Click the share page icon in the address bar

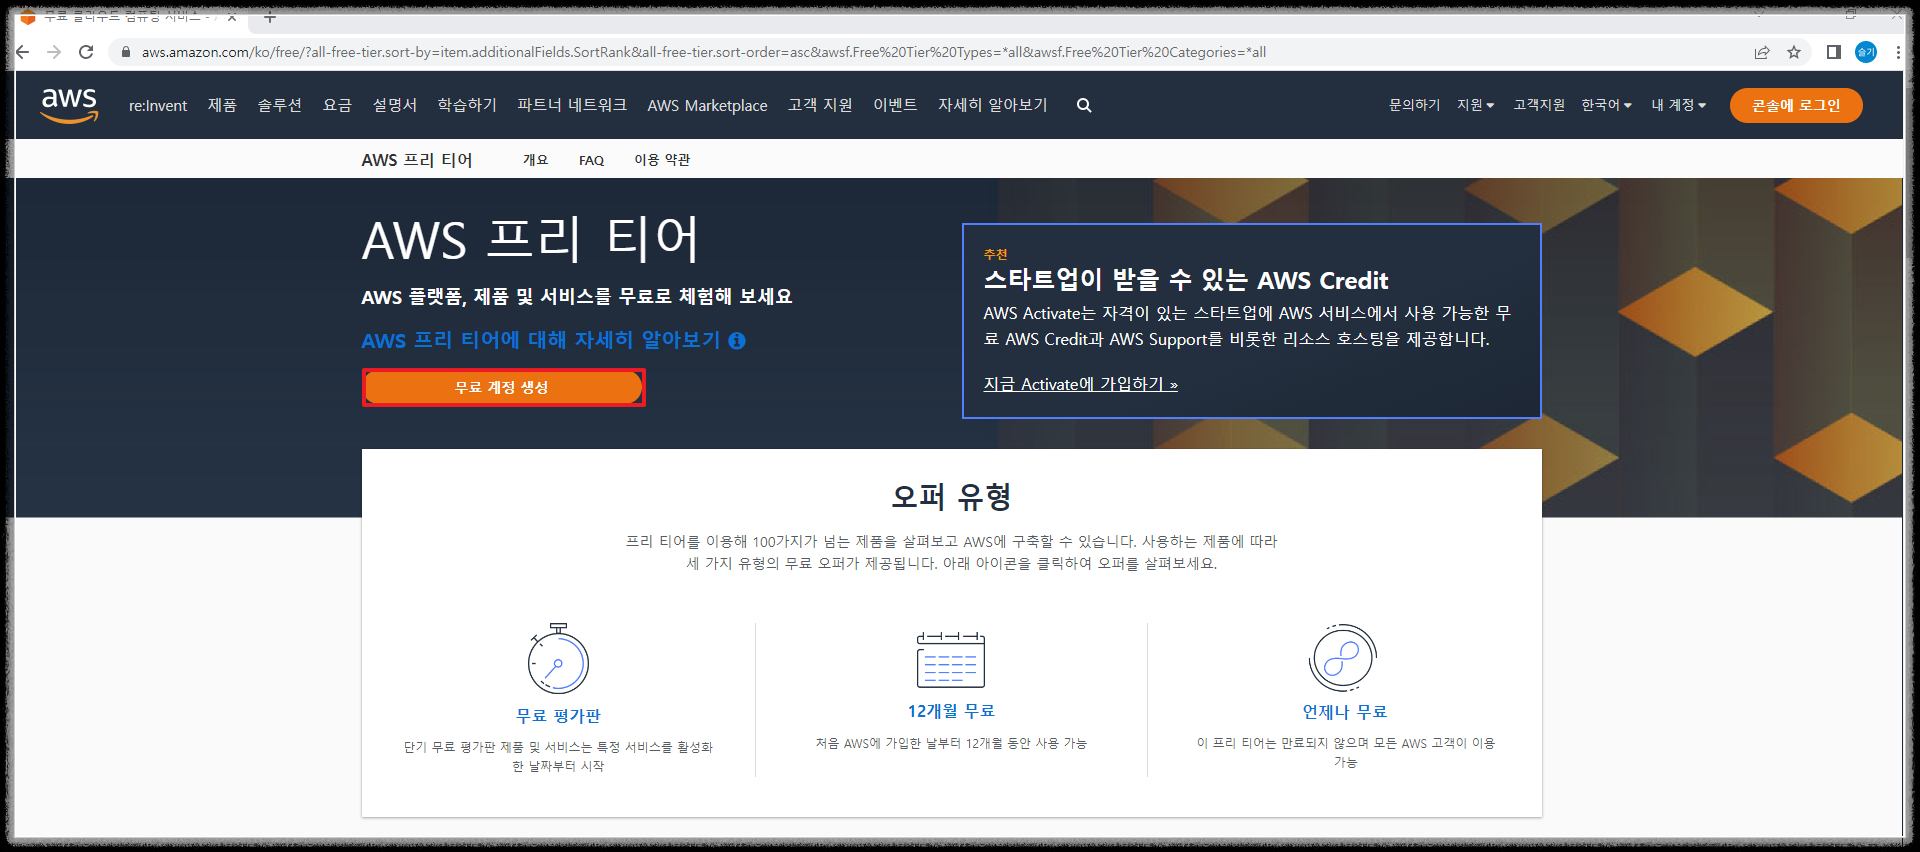point(1762,52)
